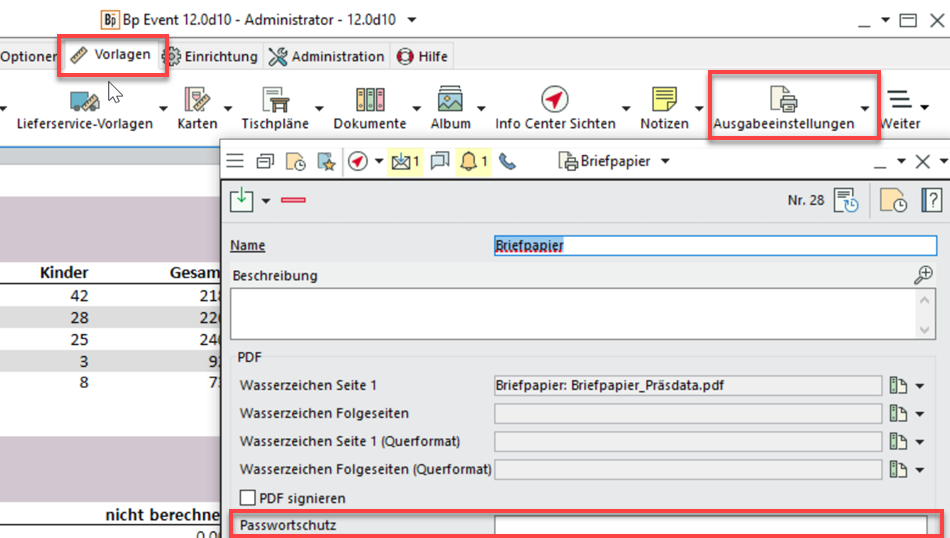
Task: Click the bell notifications icon
Action: [x=469, y=161]
